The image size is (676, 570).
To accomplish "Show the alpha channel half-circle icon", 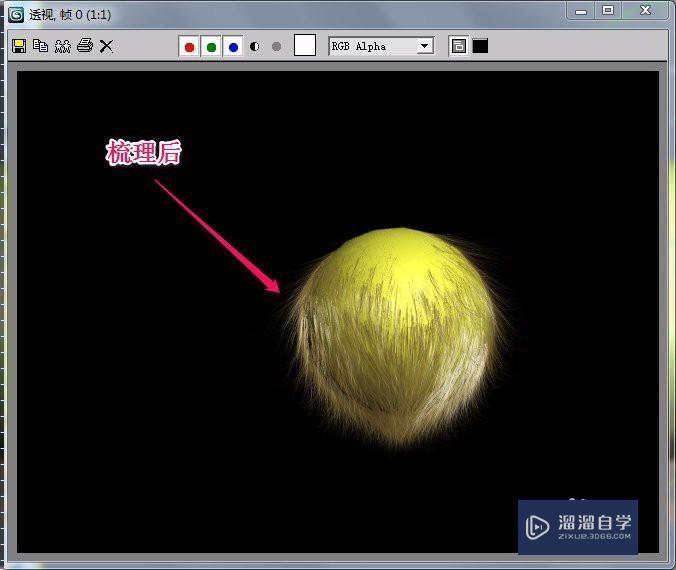I will coord(255,47).
